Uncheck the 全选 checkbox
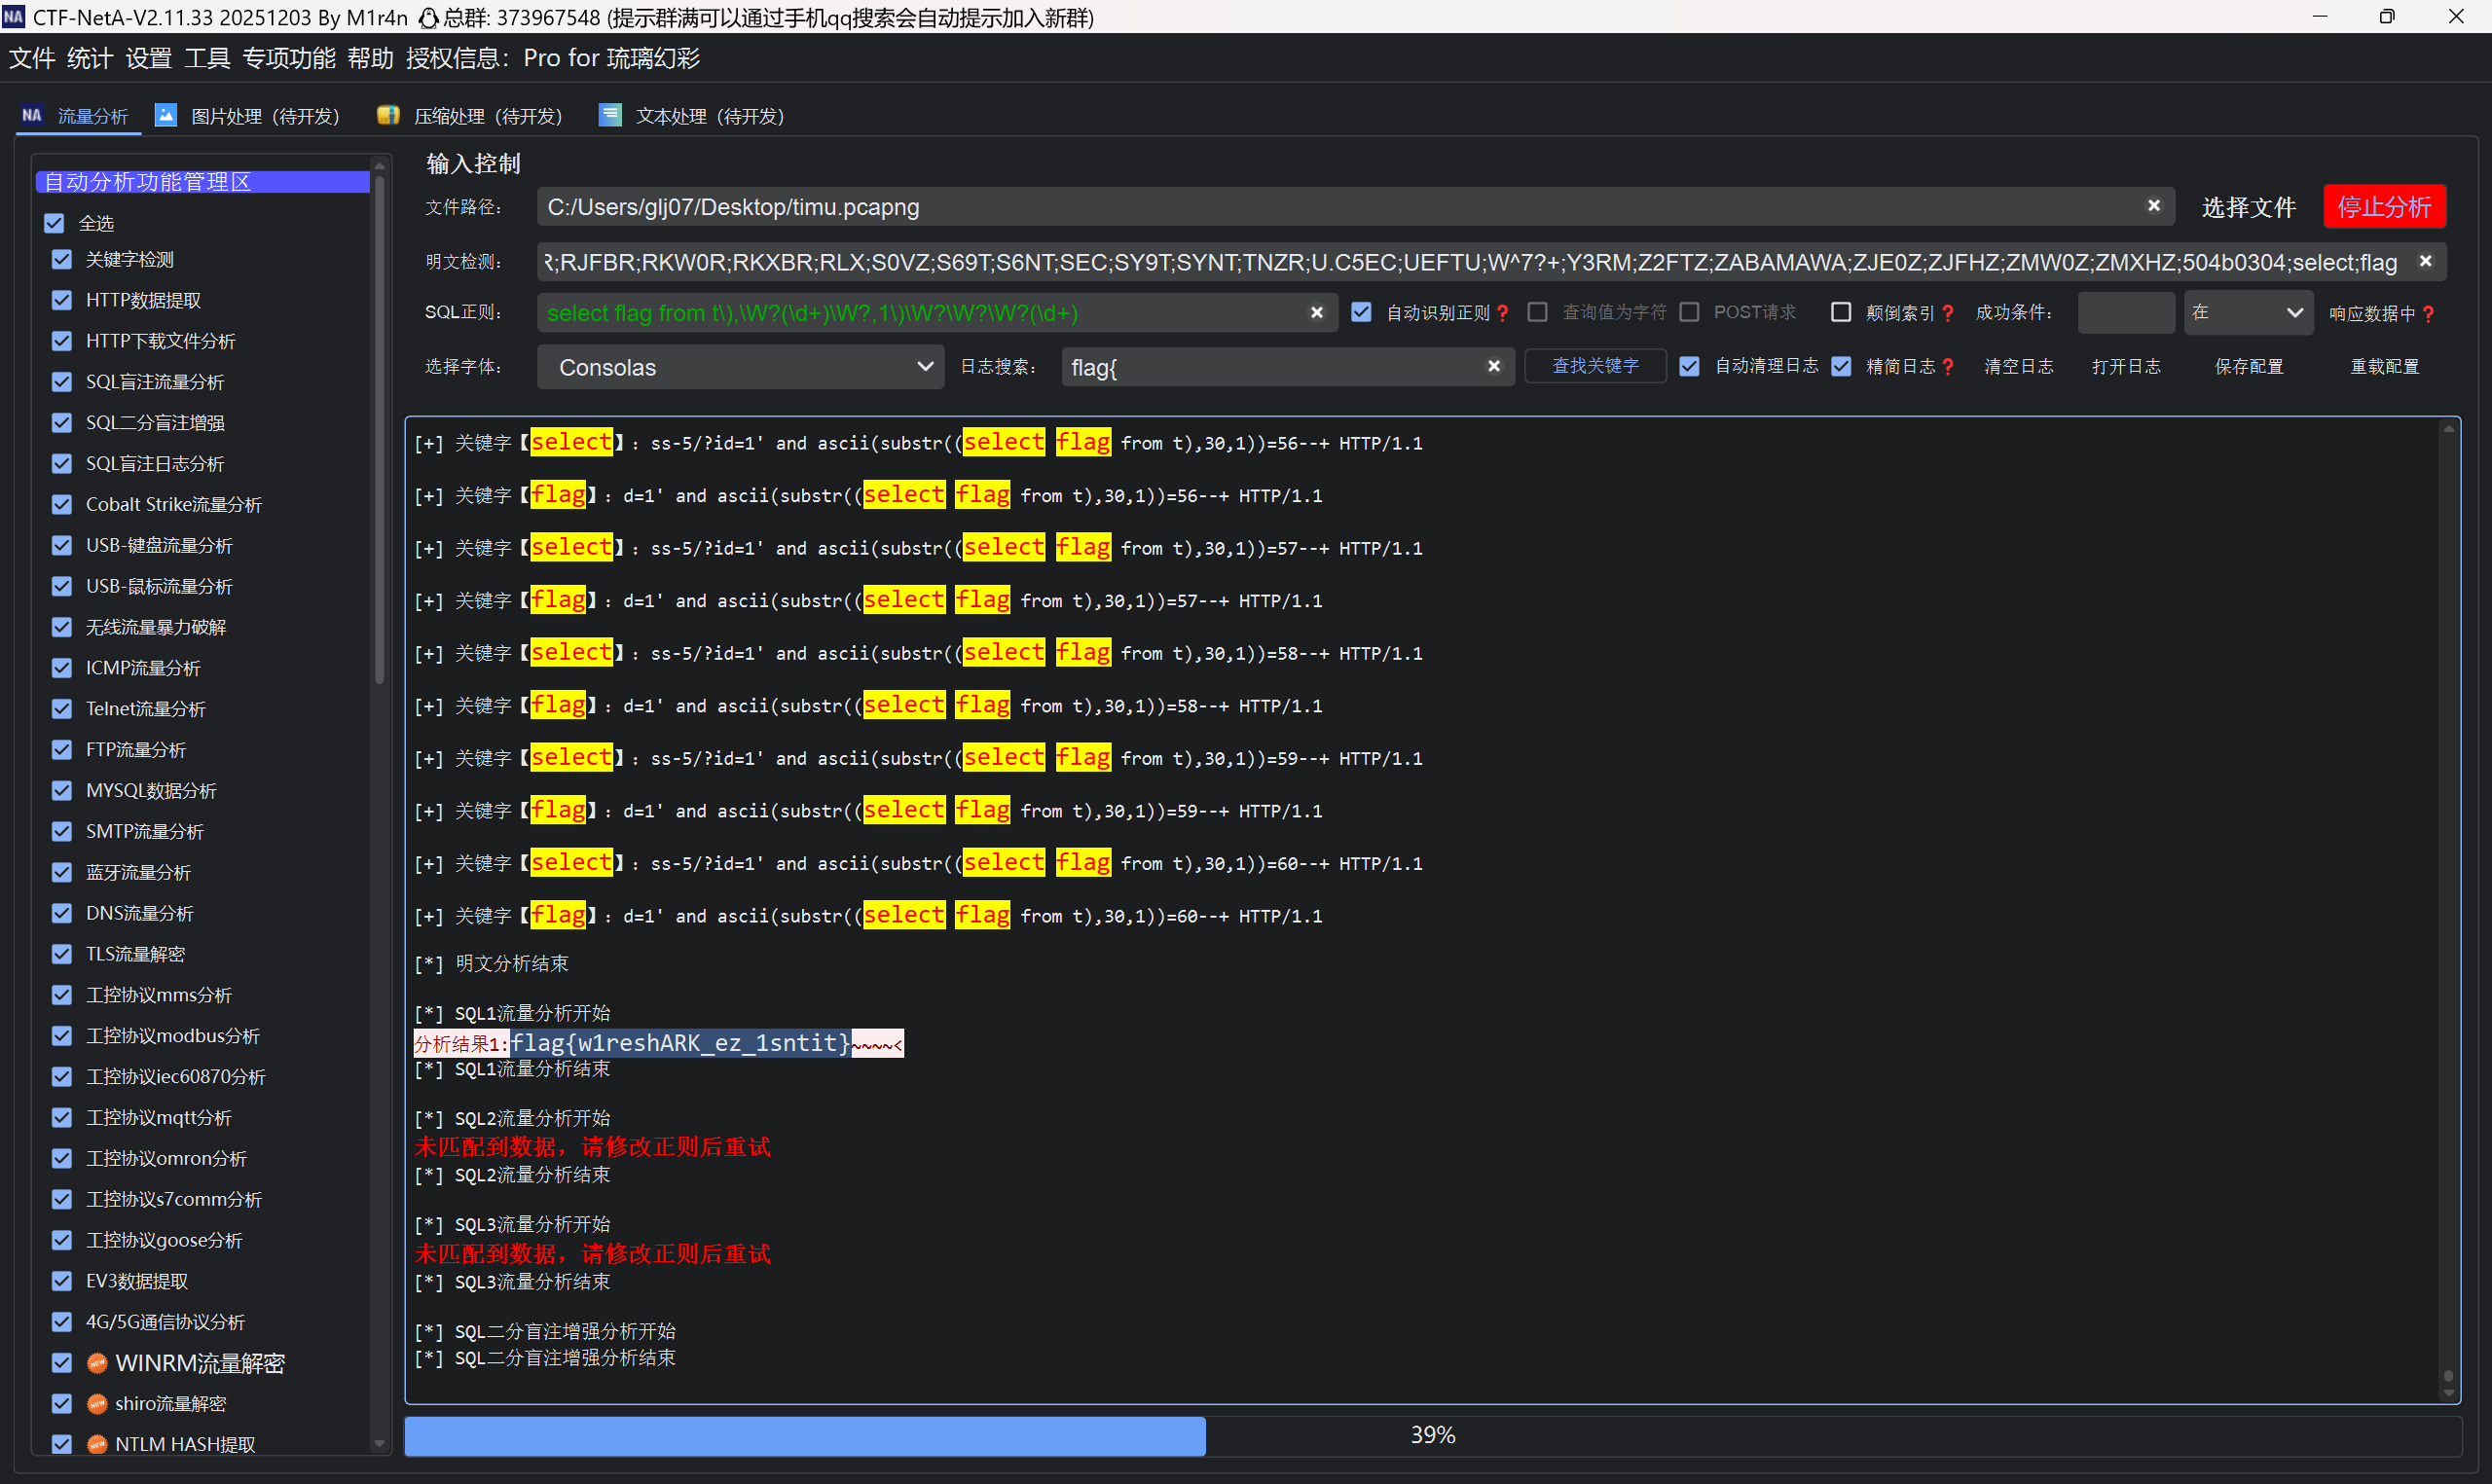This screenshot has height=1484, width=2492. 54,223
